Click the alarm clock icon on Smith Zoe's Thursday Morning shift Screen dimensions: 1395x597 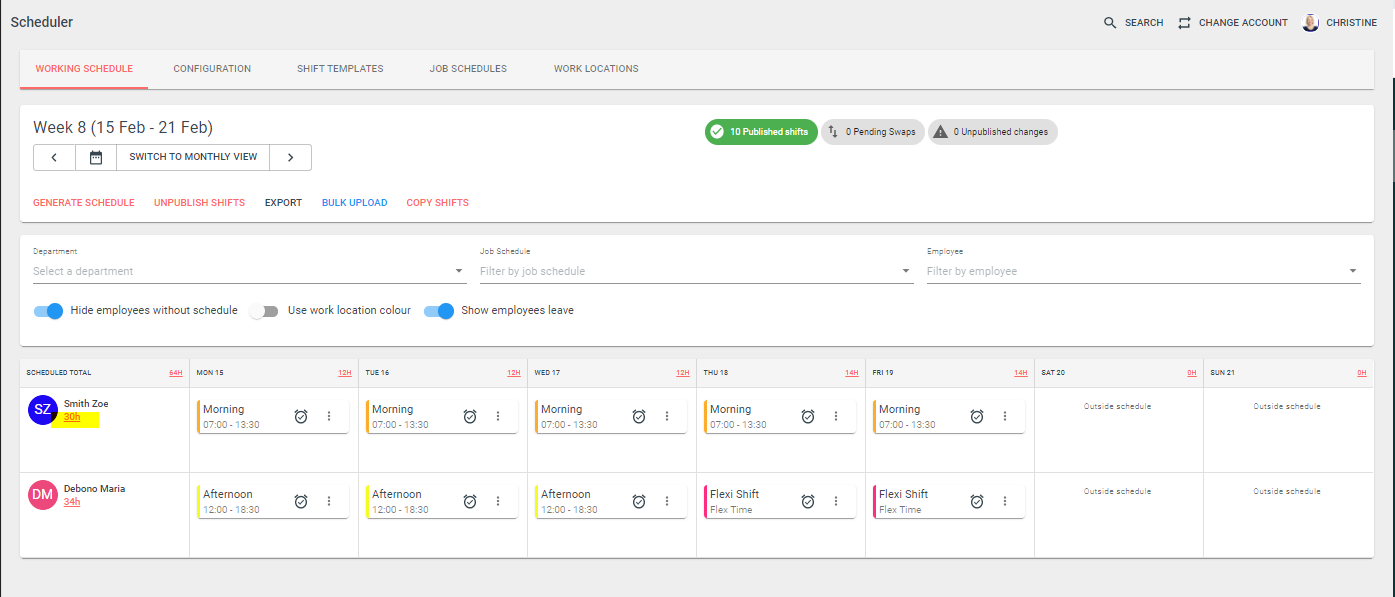point(808,416)
